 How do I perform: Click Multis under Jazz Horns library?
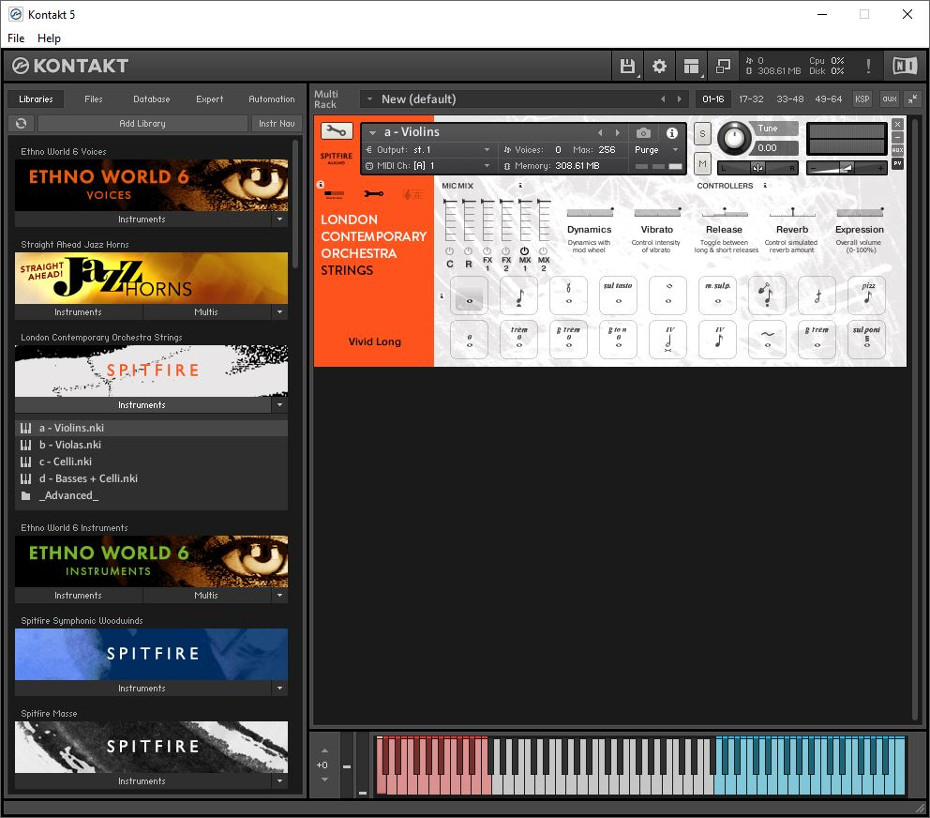pyautogui.click(x=206, y=312)
